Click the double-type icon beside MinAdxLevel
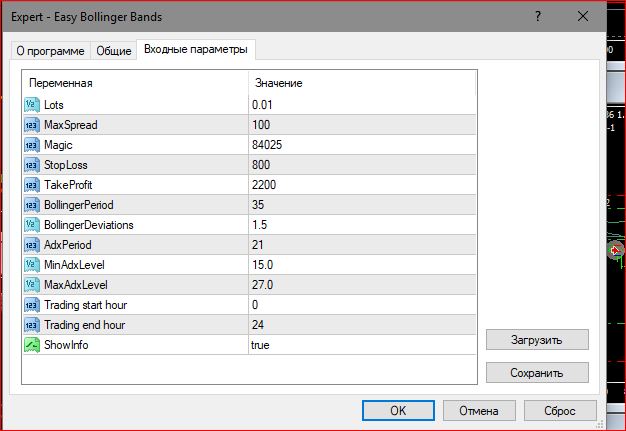The height and width of the screenshot is (431, 626). pyautogui.click(x=32, y=265)
